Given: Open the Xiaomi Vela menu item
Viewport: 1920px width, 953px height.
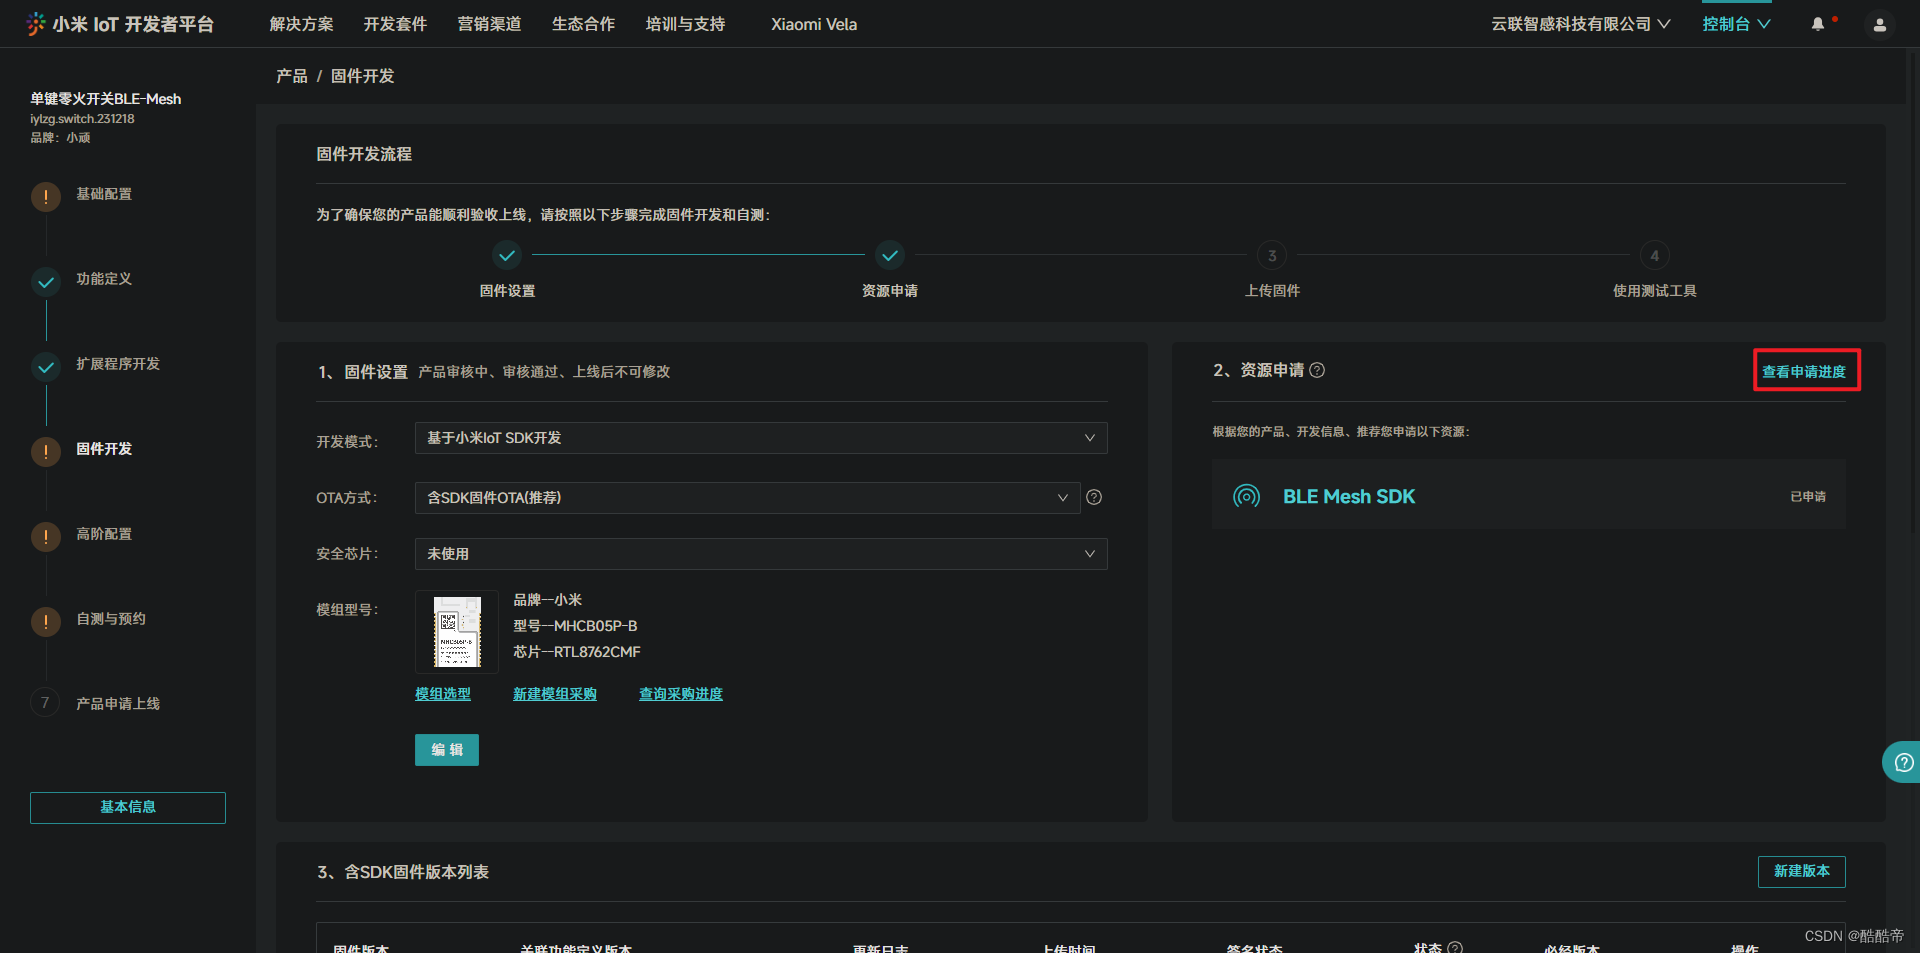Looking at the screenshot, I should pyautogui.click(x=814, y=24).
